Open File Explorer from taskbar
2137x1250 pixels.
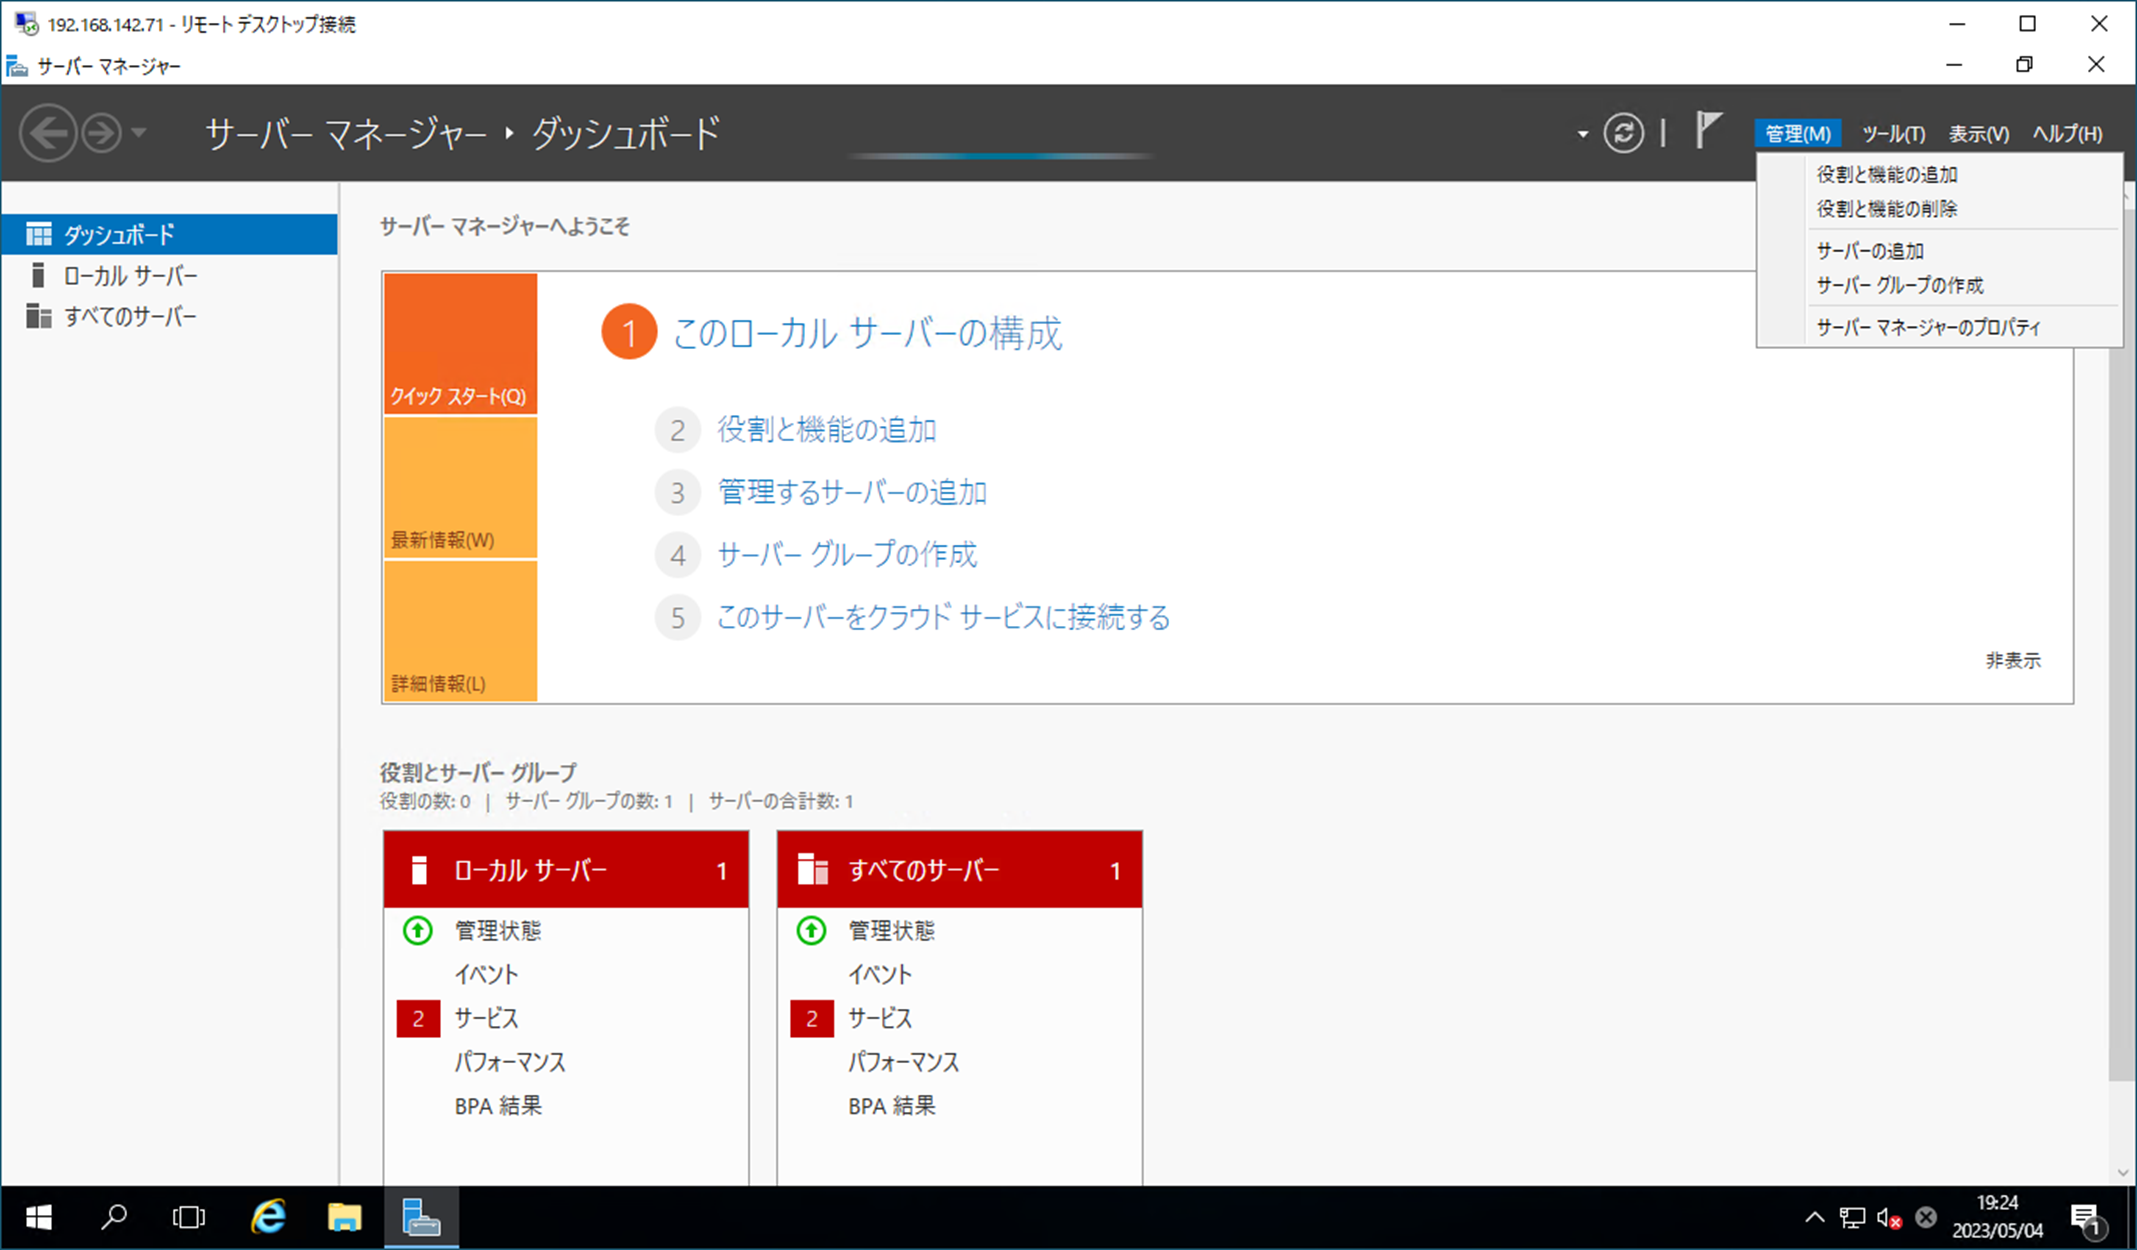click(344, 1217)
